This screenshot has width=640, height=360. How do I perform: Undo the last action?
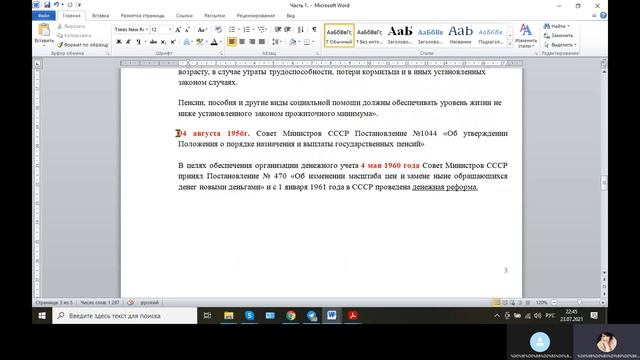56,5
